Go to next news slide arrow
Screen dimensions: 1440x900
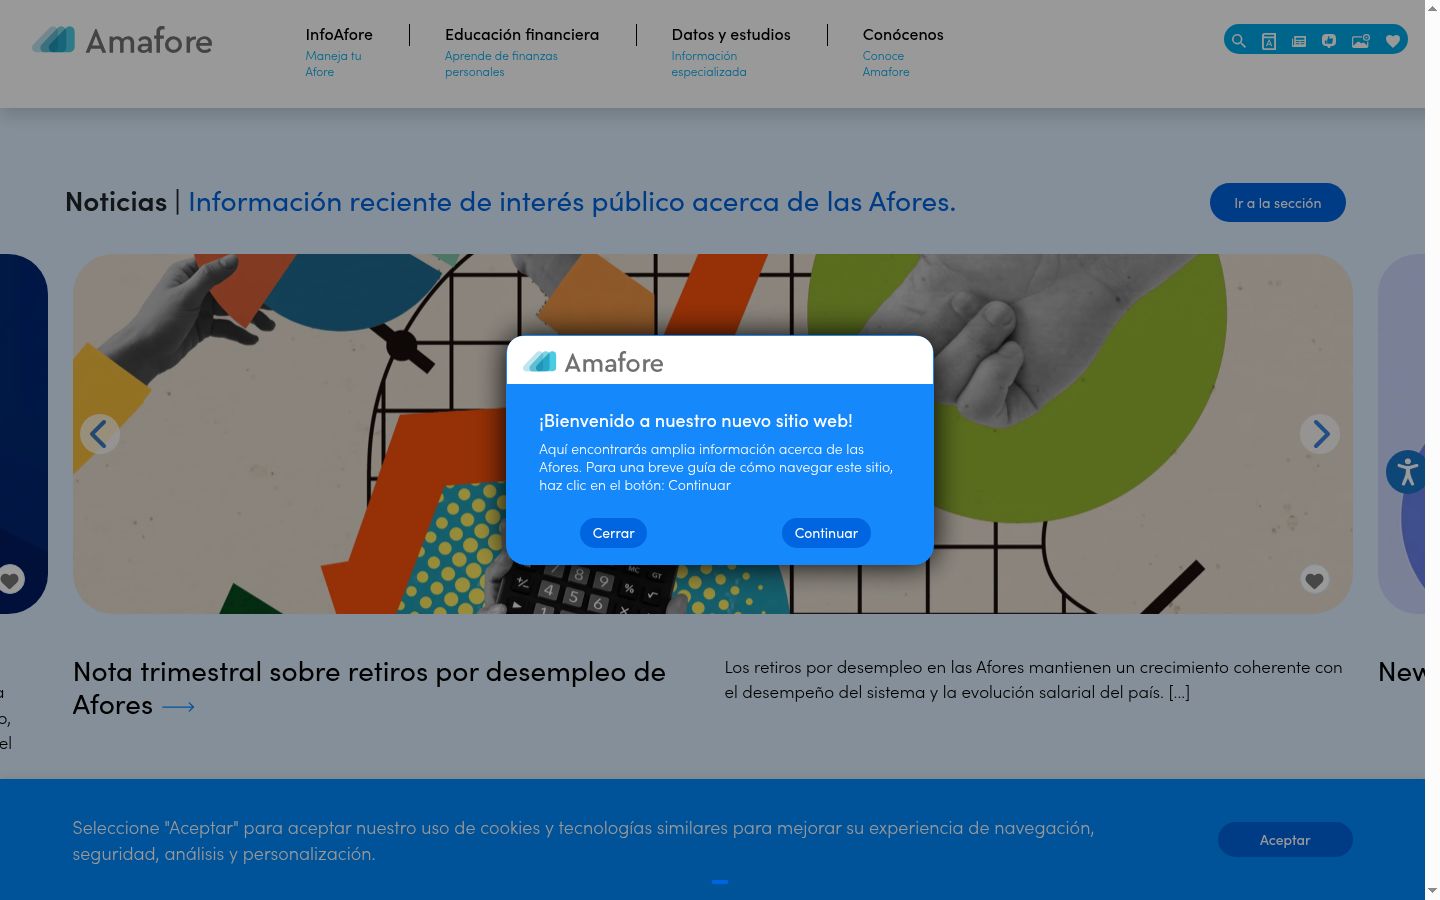pos(1320,434)
